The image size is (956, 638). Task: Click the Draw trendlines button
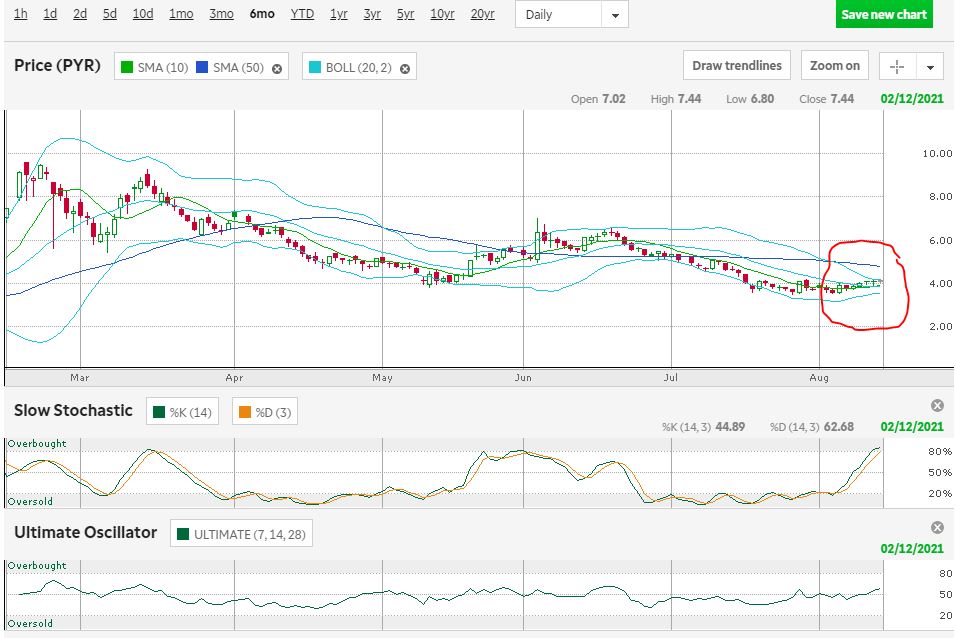click(737, 66)
